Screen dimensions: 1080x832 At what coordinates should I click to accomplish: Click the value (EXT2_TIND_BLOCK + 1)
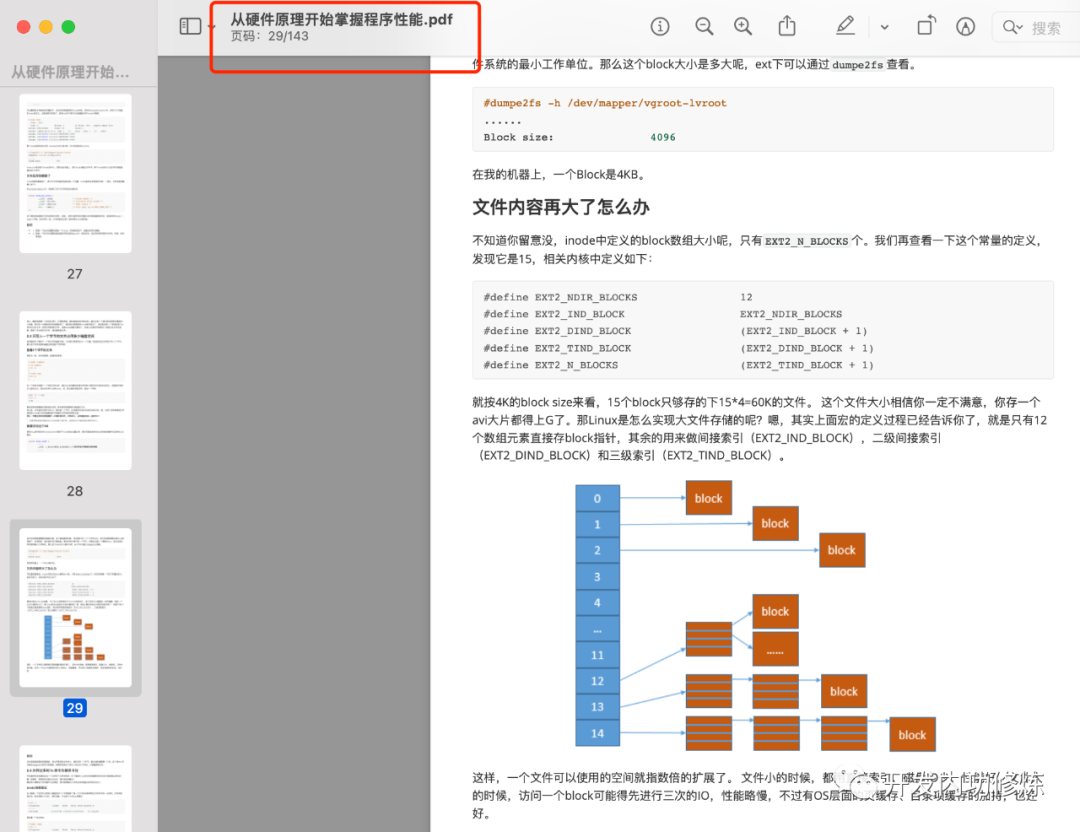pos(807,365)
